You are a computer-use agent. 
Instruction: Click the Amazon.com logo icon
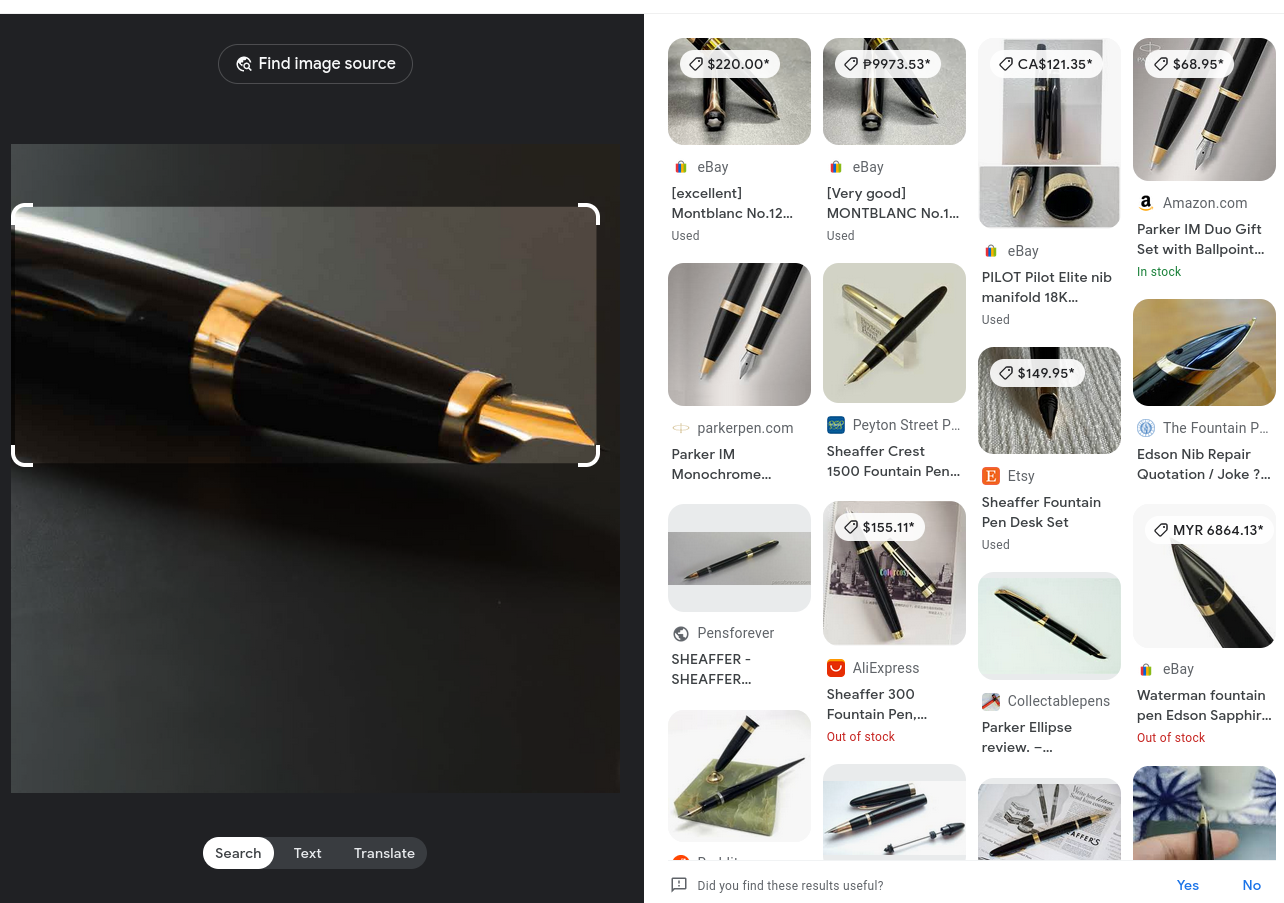(x=1146, y=203)
